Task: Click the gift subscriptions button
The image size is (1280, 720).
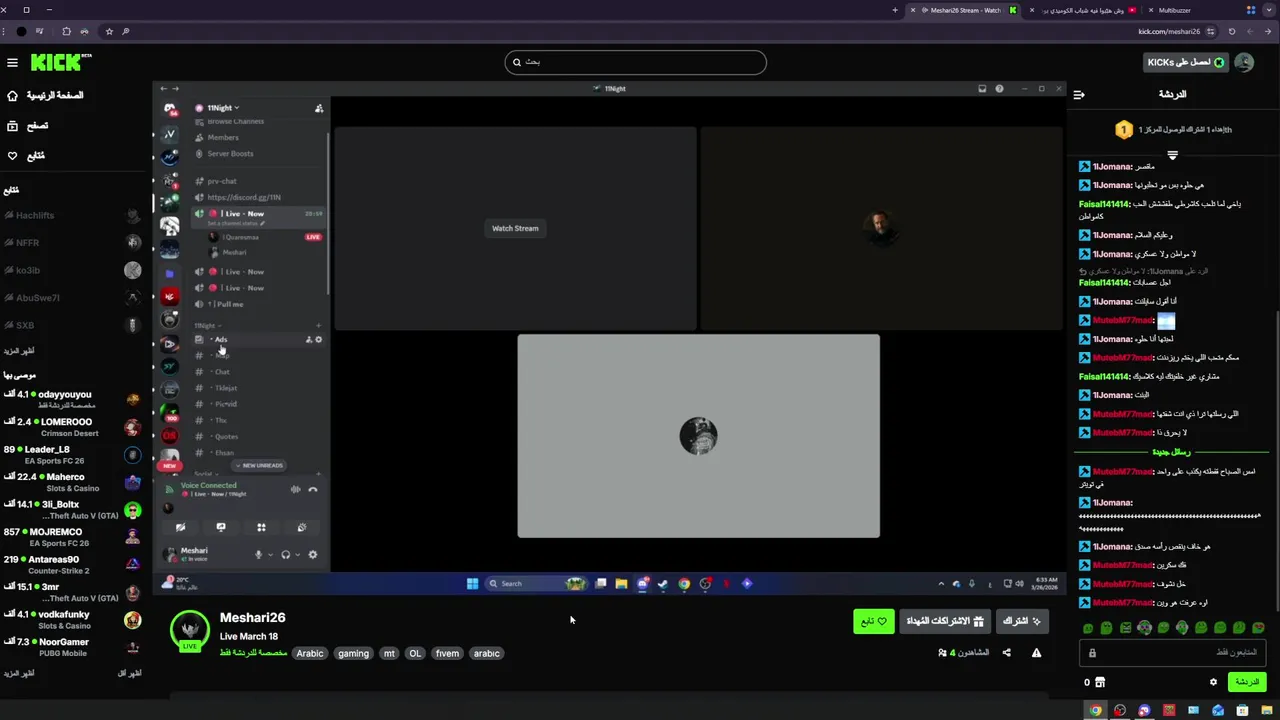Action: (945, 621)
